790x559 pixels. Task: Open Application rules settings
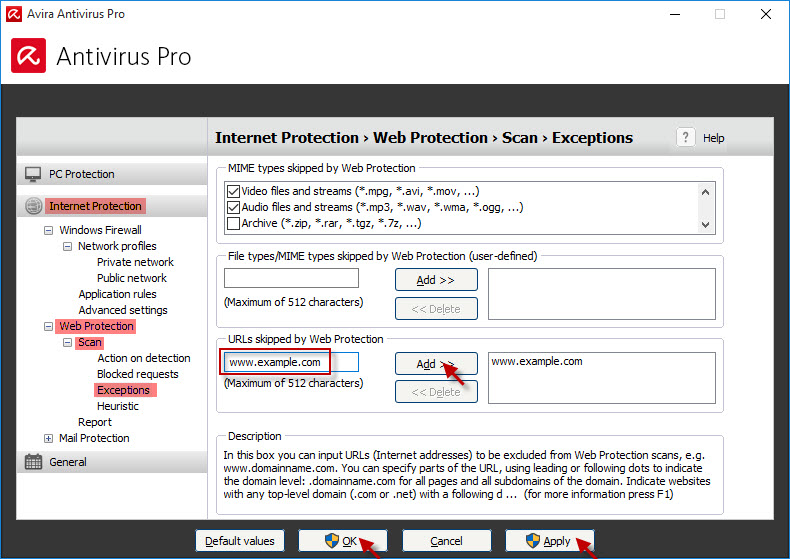coord(117,294)
